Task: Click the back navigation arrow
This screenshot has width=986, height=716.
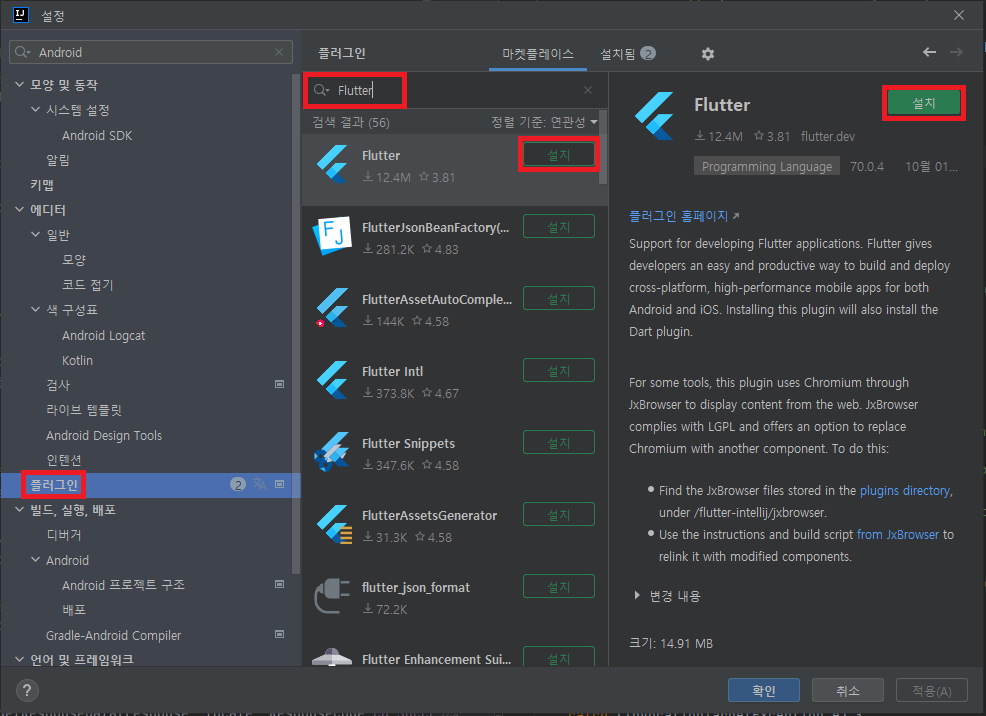Action: click(929, 52)
